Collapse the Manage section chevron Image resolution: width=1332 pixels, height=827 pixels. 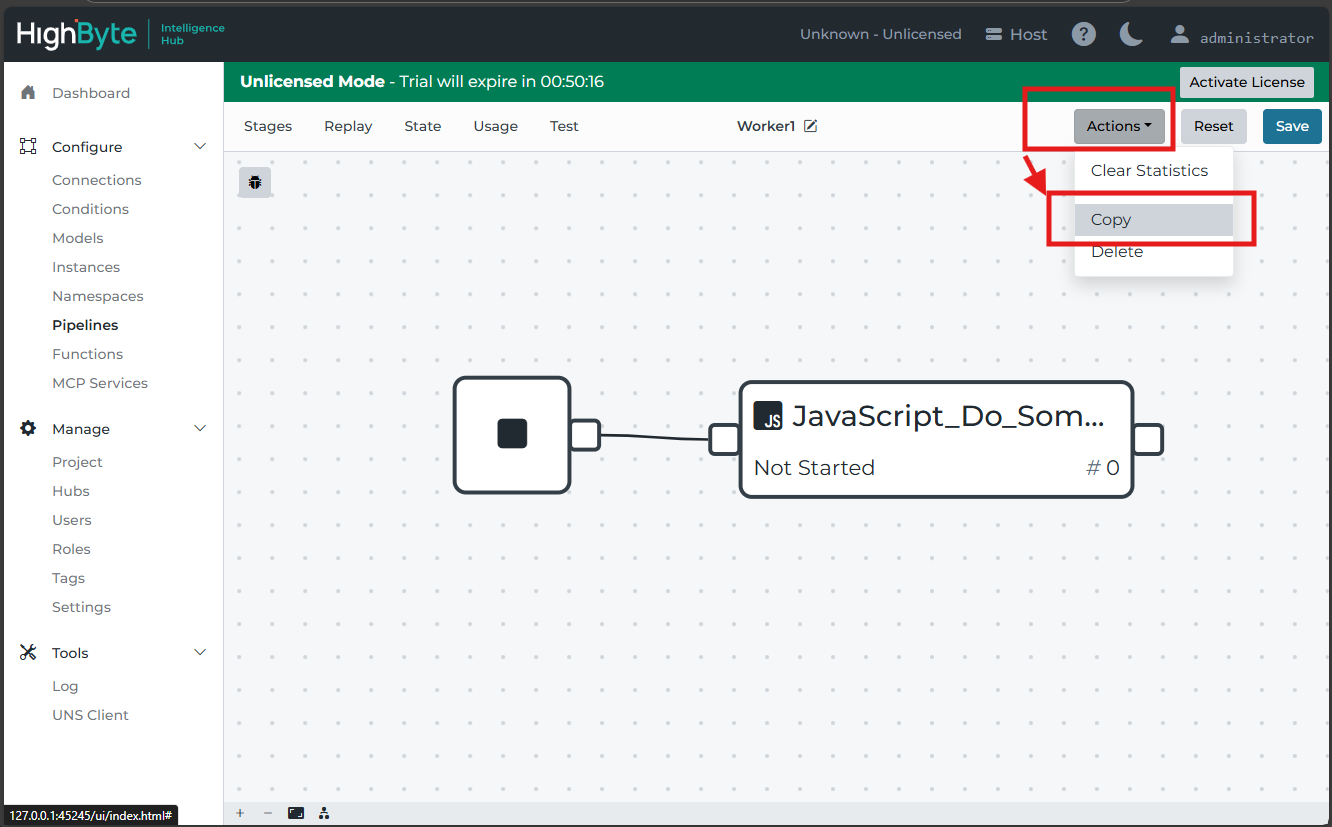point(200,429)
